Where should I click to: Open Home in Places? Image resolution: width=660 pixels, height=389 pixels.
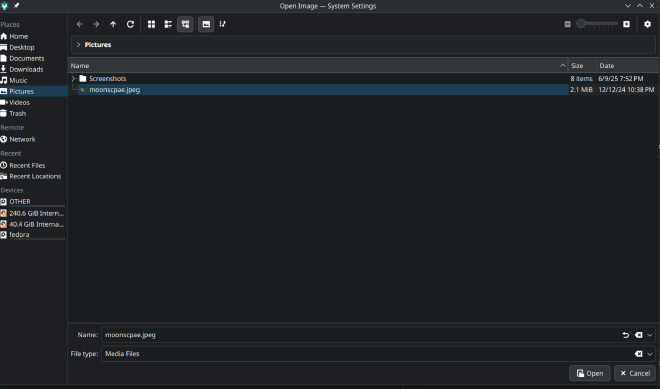pyautogui.click(x=34, y=36)
